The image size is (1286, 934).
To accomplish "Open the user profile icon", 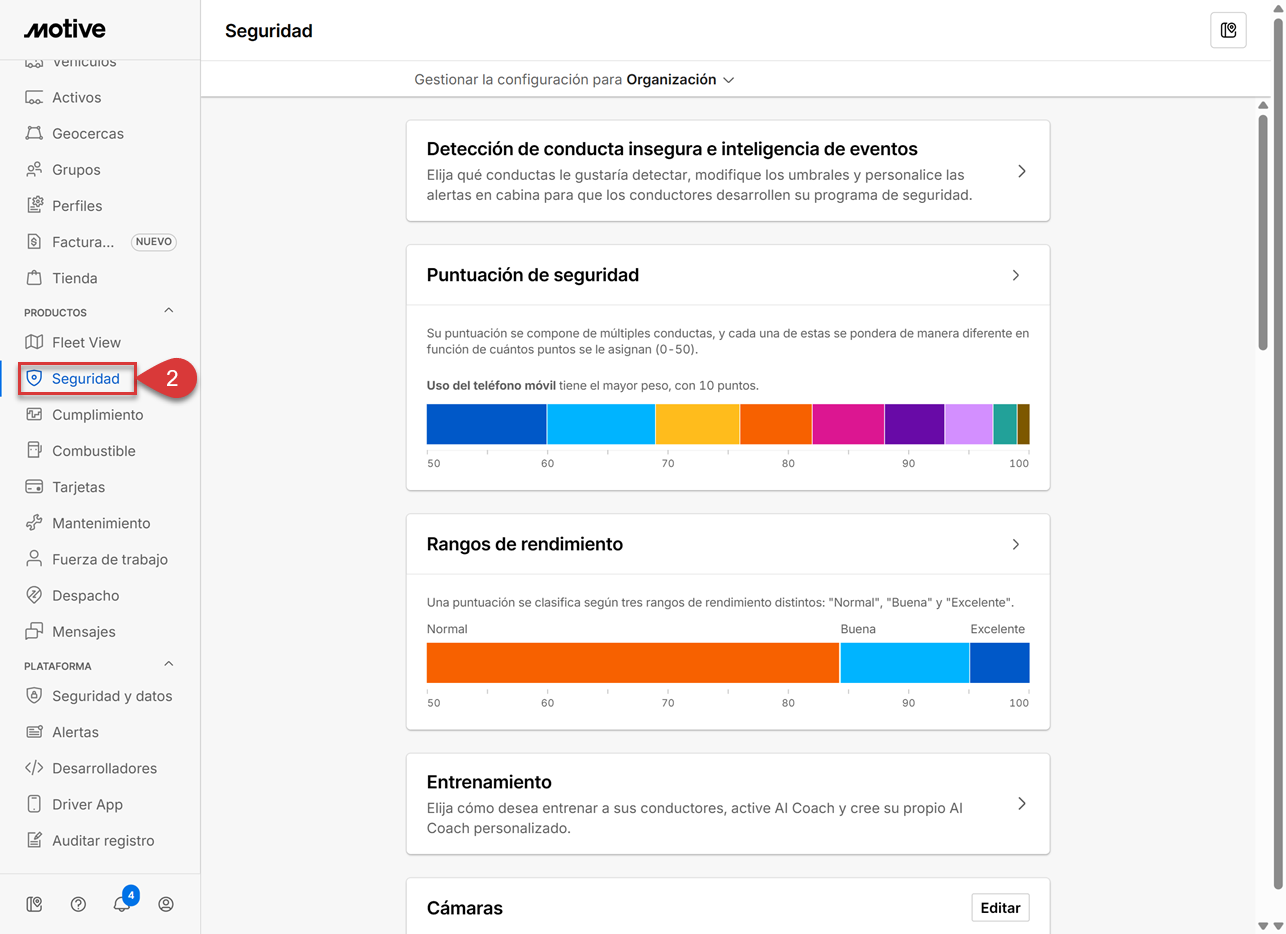I will pyautogui.click(x=166, y=904).
